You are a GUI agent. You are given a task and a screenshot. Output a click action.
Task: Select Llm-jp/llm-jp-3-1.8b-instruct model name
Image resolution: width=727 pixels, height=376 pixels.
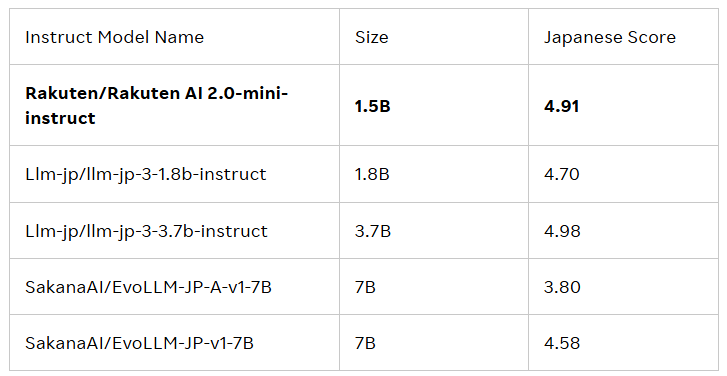pos(146,175)
